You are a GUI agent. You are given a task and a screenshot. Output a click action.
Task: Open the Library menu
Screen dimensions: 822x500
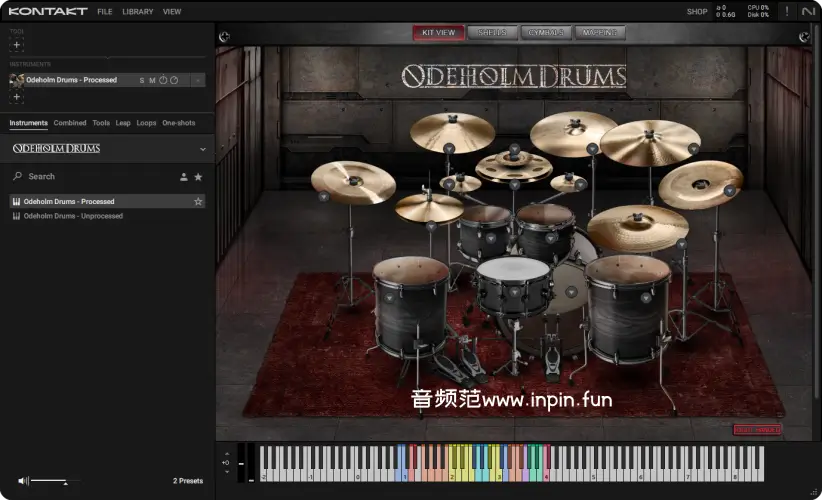pos(137,12)
